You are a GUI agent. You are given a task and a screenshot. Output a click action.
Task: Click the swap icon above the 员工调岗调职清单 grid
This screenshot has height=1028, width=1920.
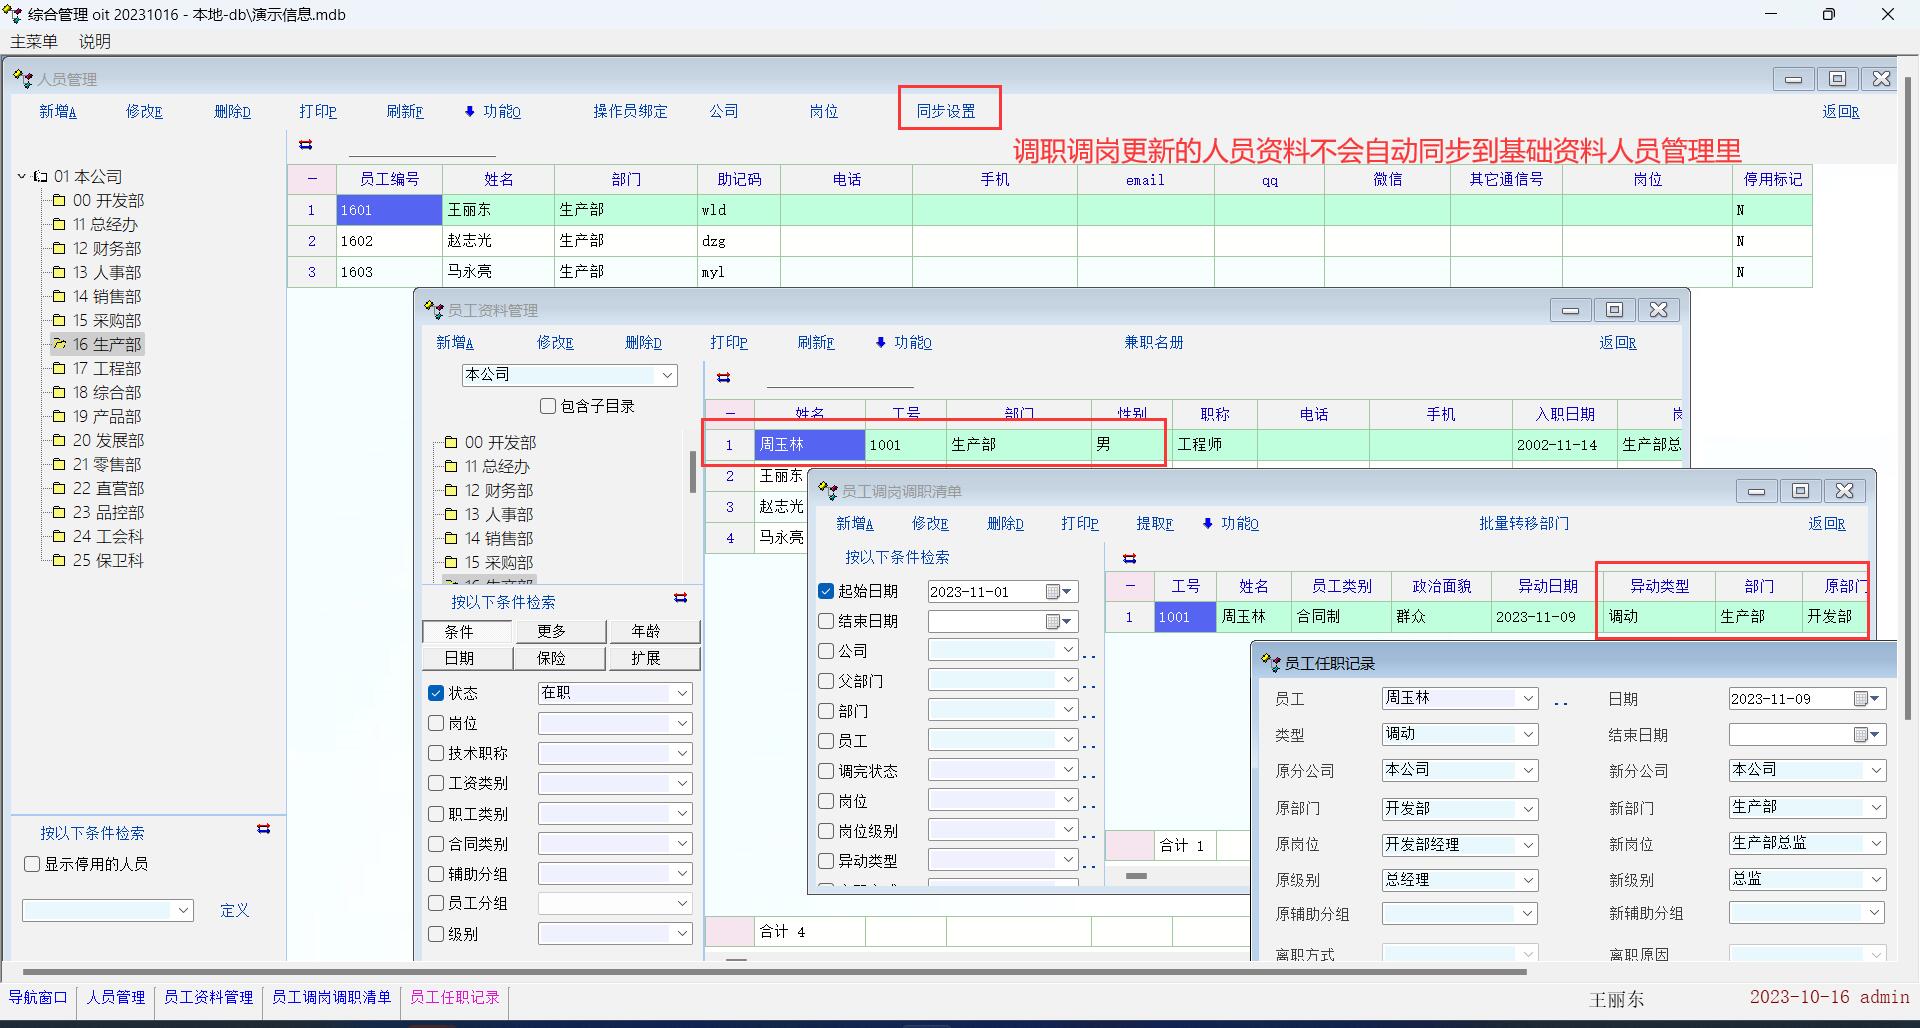pos(1130,558)
